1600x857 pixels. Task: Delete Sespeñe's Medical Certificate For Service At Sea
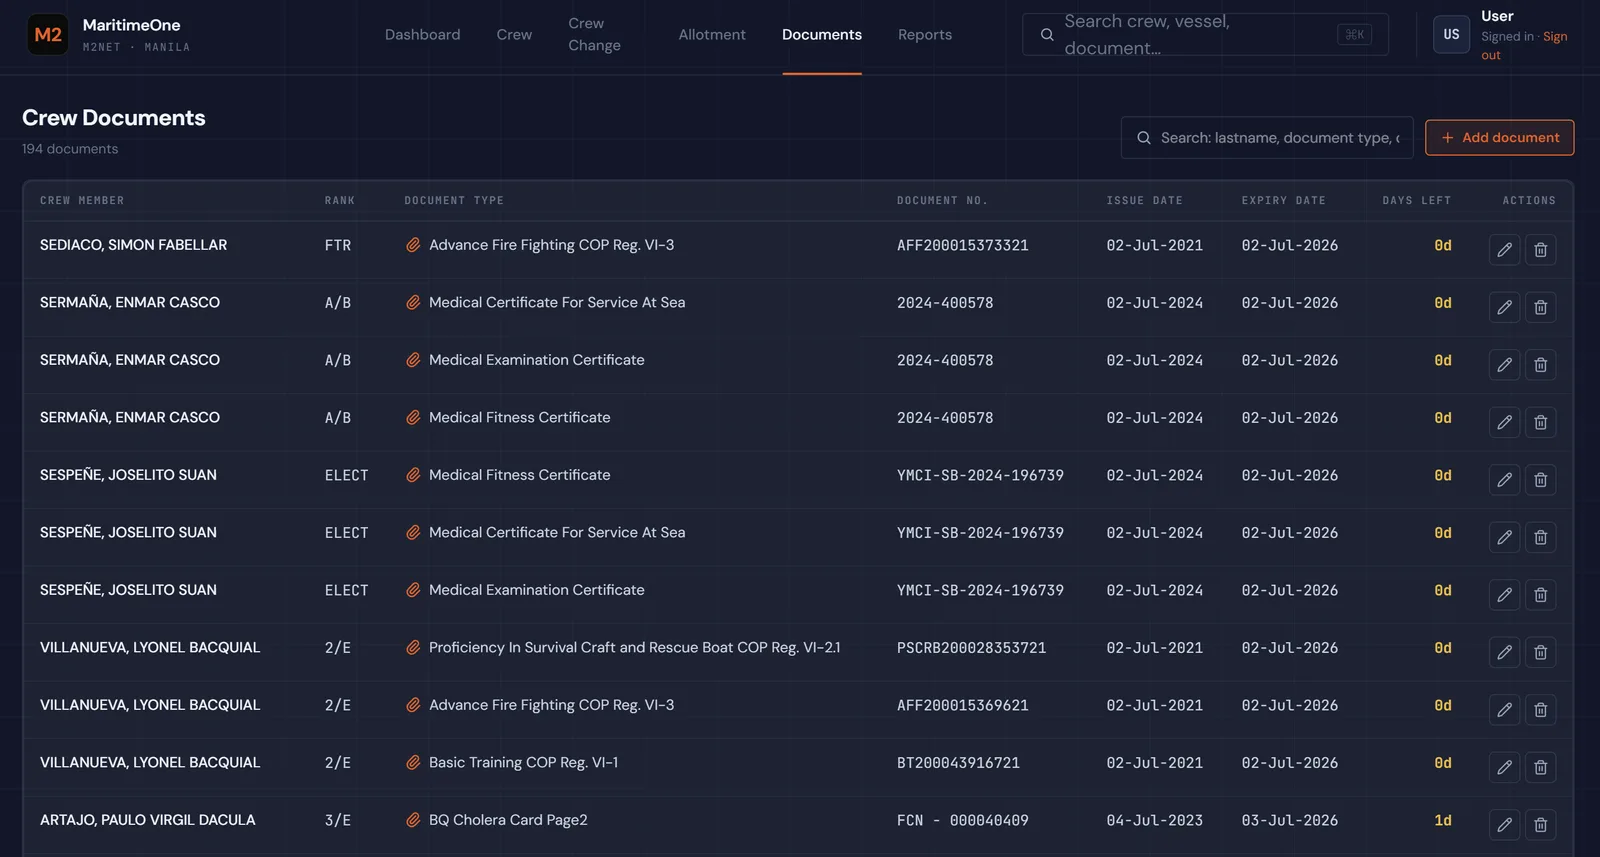[1540, 537]
